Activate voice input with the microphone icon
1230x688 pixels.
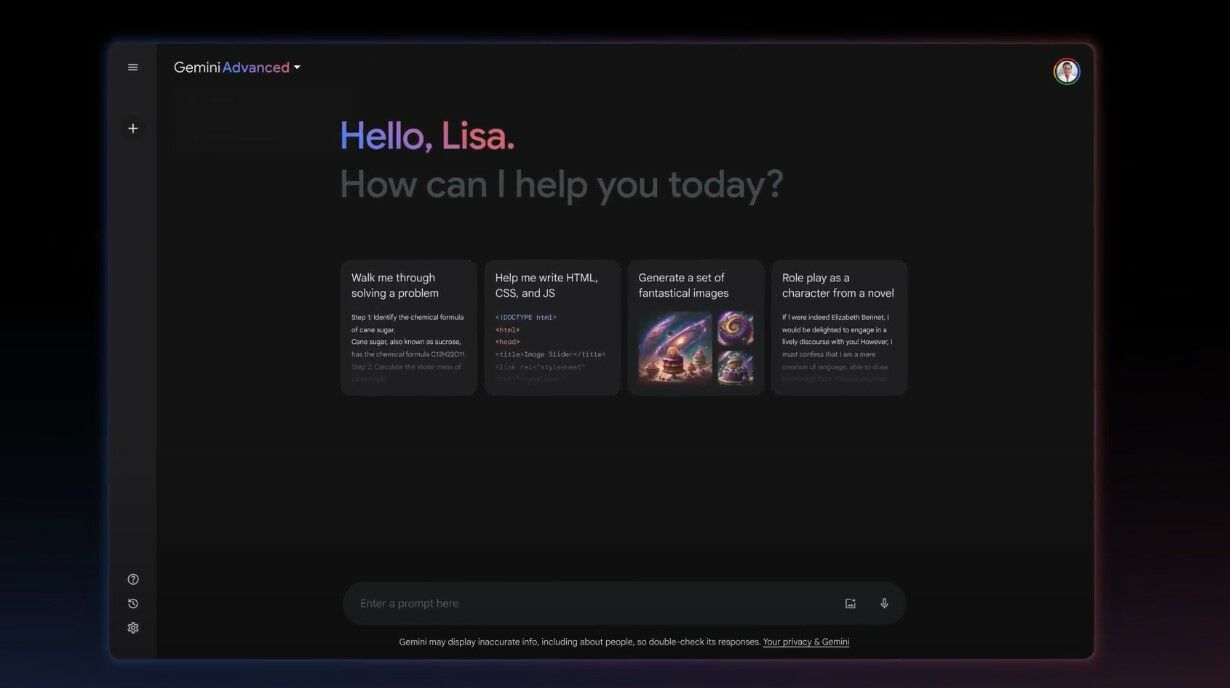pos(883,603)
